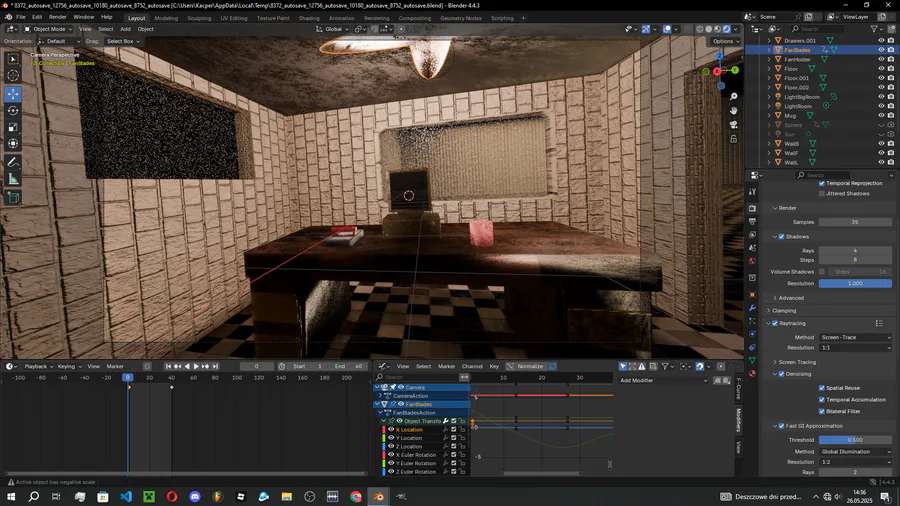Screen dimensions: 900x506
Task: Hide the Floor object with its eye icon
Action: [881, 69]
